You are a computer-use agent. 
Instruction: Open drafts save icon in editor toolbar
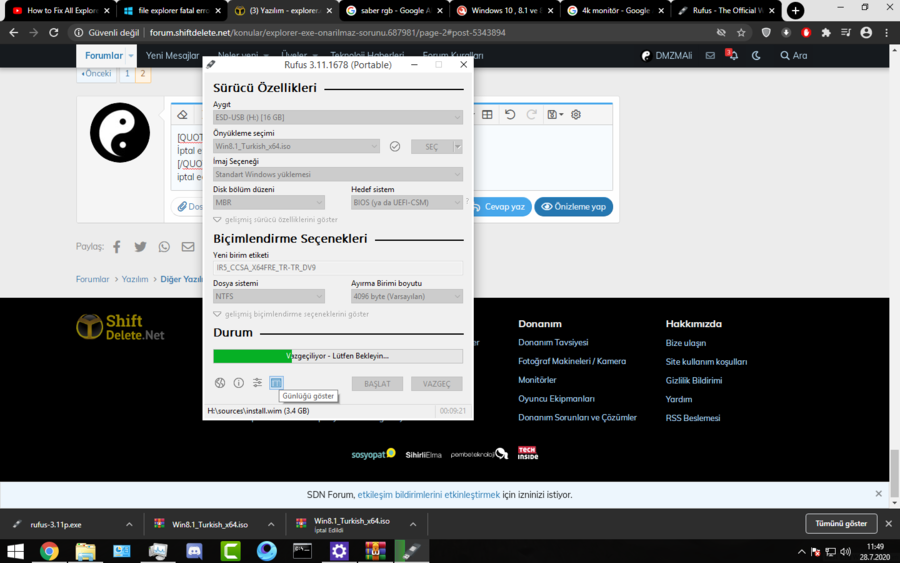pyautogui.click(x=554, y=115)
